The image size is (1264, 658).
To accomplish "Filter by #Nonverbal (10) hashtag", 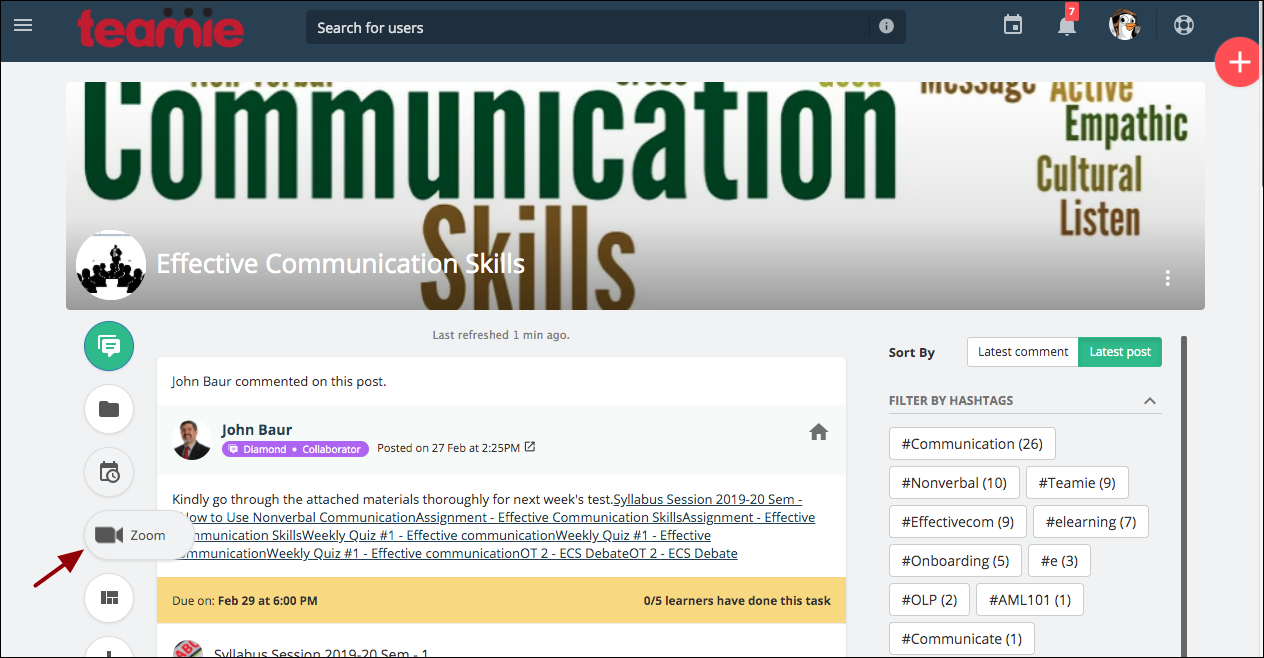I will pyautogui.click(x=954, y=483).
